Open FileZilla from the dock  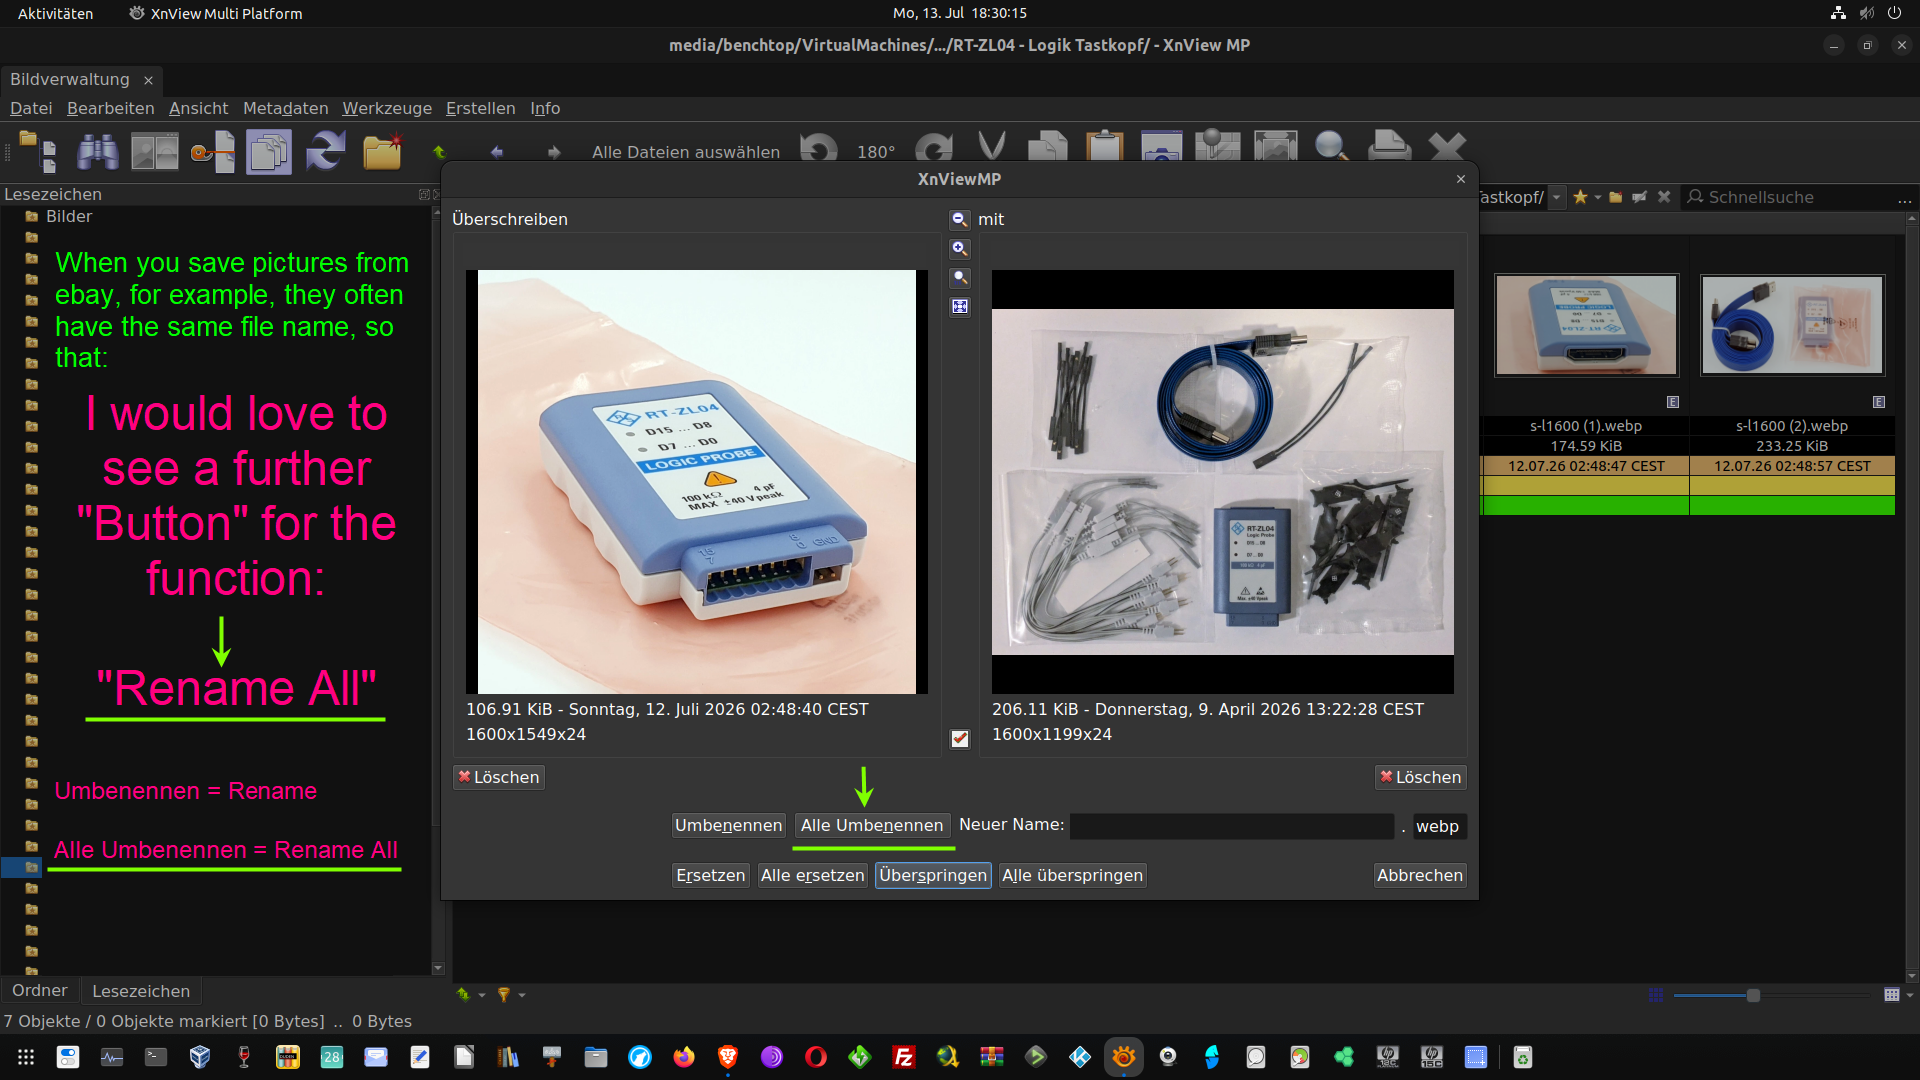[x=904, y=1057]
